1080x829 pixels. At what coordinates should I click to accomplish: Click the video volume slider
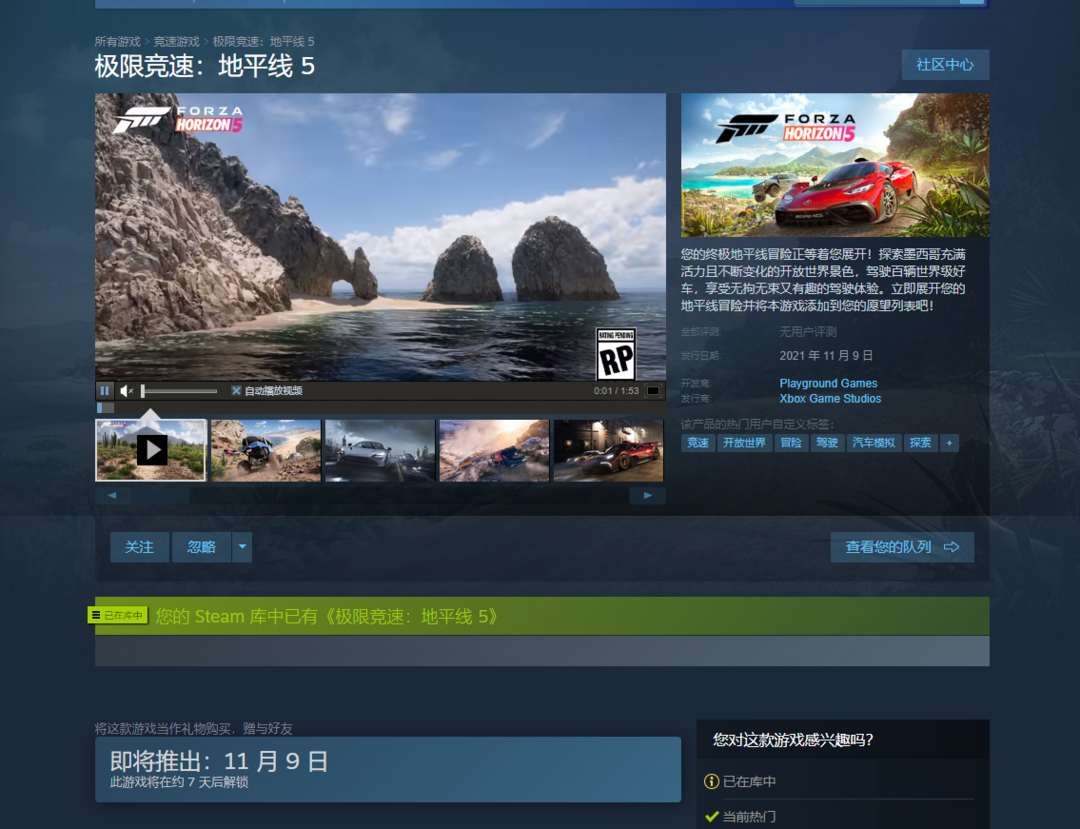[x=179, y=391]
